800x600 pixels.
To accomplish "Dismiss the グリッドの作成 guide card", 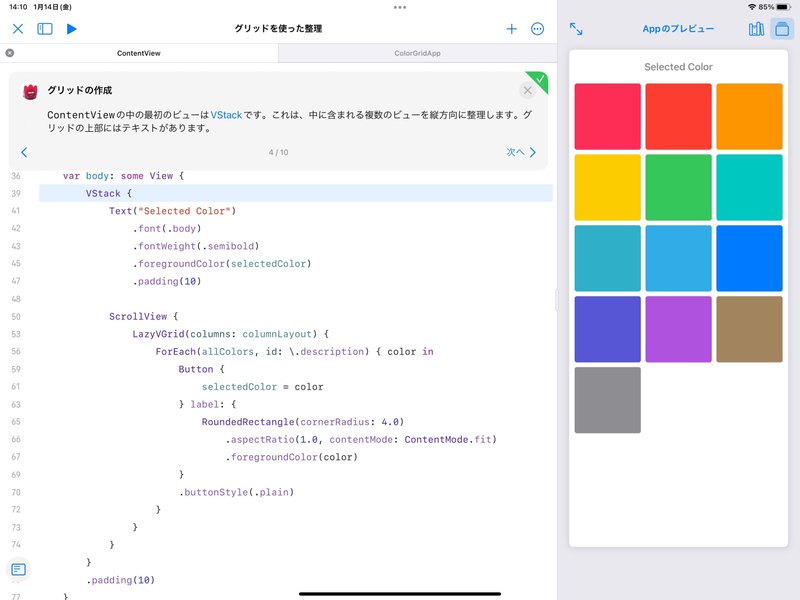I will point(528,90).
